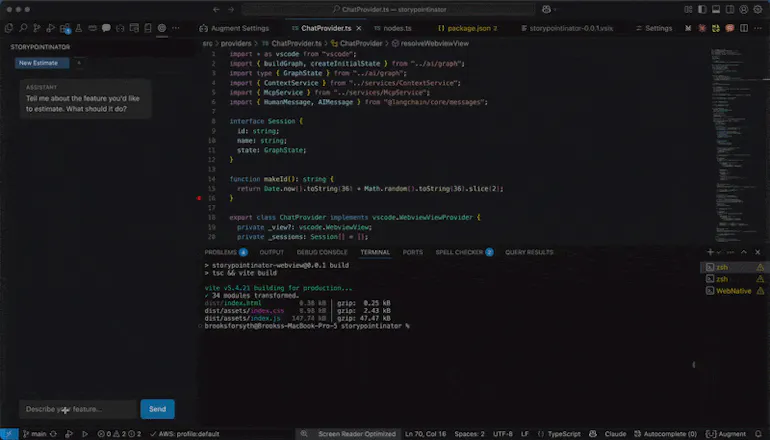Click the red bug icon in editor toolbar
This screenshot has height=440, width=770.
point(702,28)
